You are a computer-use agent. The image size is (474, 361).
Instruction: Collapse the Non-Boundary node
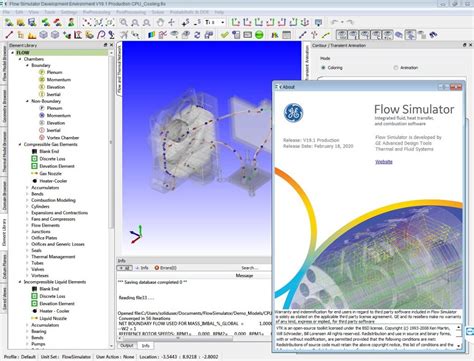pyautogui.click(x=27, y=101)
